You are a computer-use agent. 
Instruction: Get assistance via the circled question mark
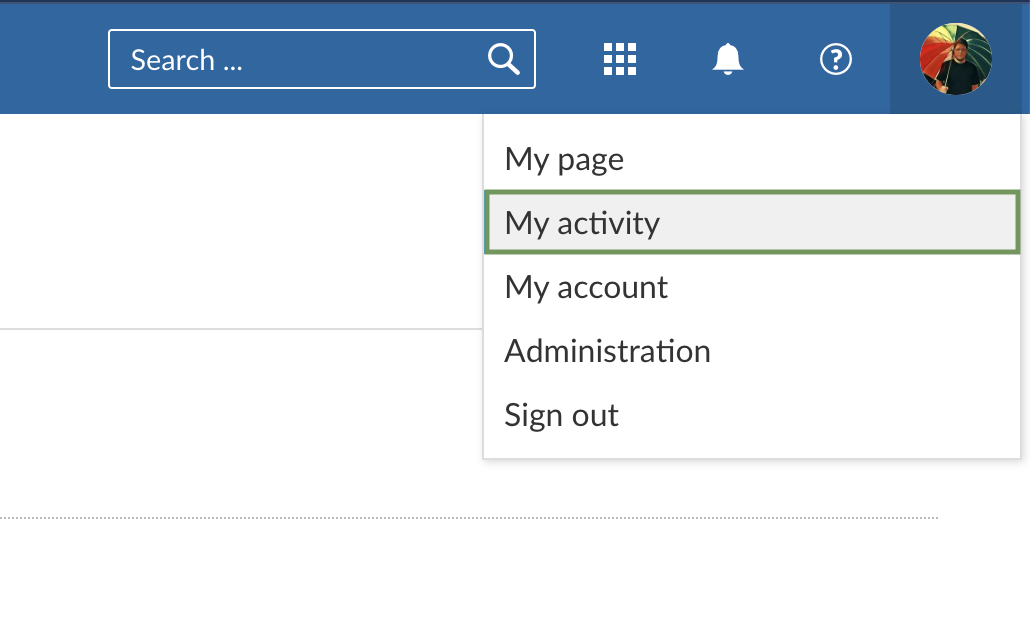pyautogui.click(x=835, y=60)
